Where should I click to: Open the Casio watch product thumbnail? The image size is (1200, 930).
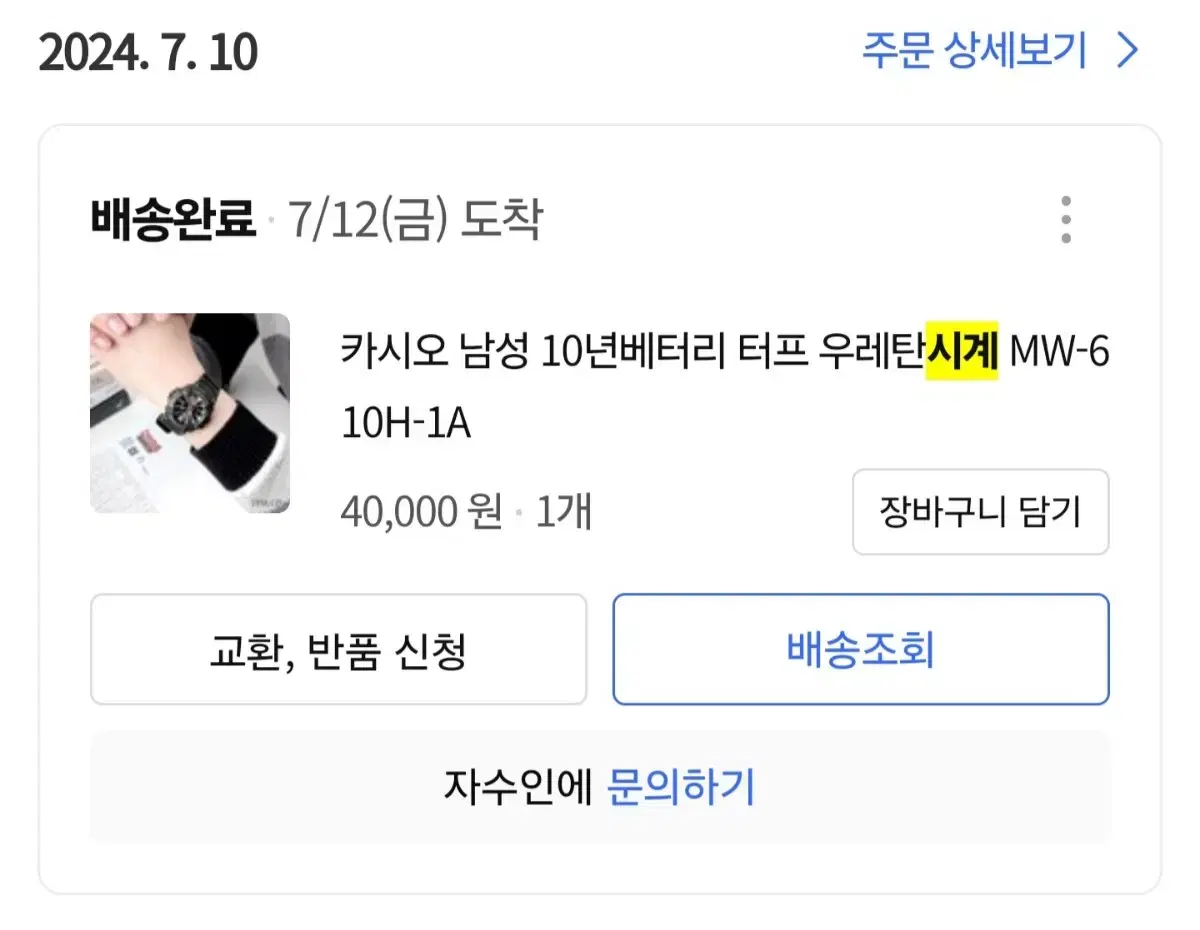tap(190, 414)
